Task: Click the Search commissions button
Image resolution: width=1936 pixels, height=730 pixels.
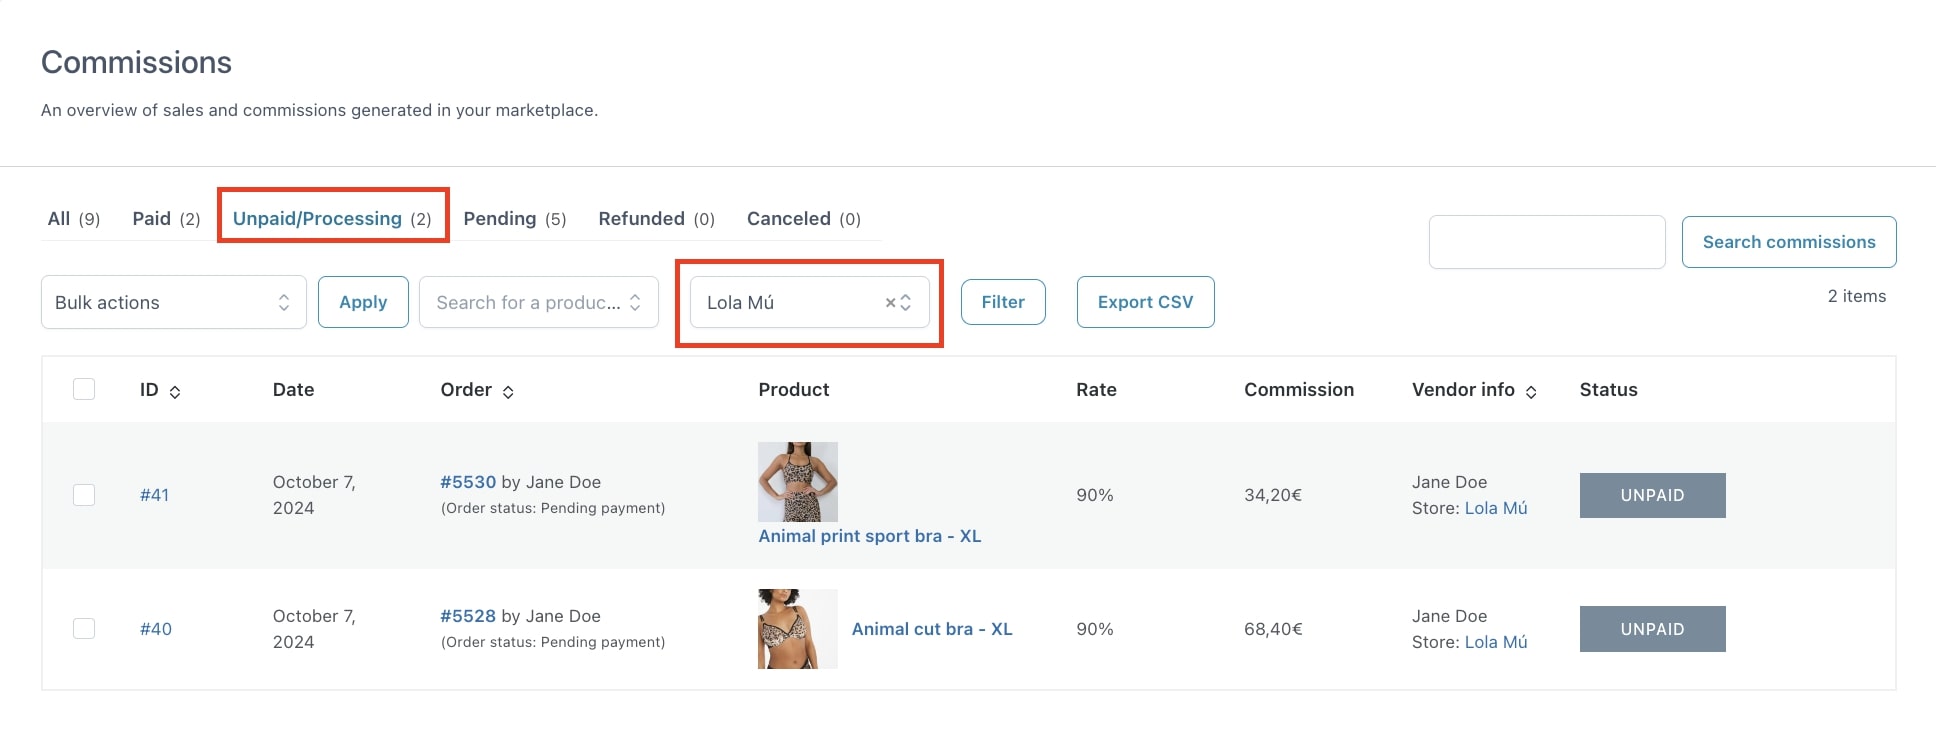Action: point(1789,242)
